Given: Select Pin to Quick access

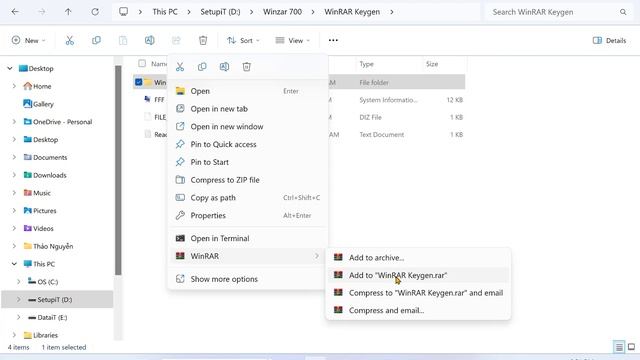Looking at the screenshot, I should (x=247, y=144).
